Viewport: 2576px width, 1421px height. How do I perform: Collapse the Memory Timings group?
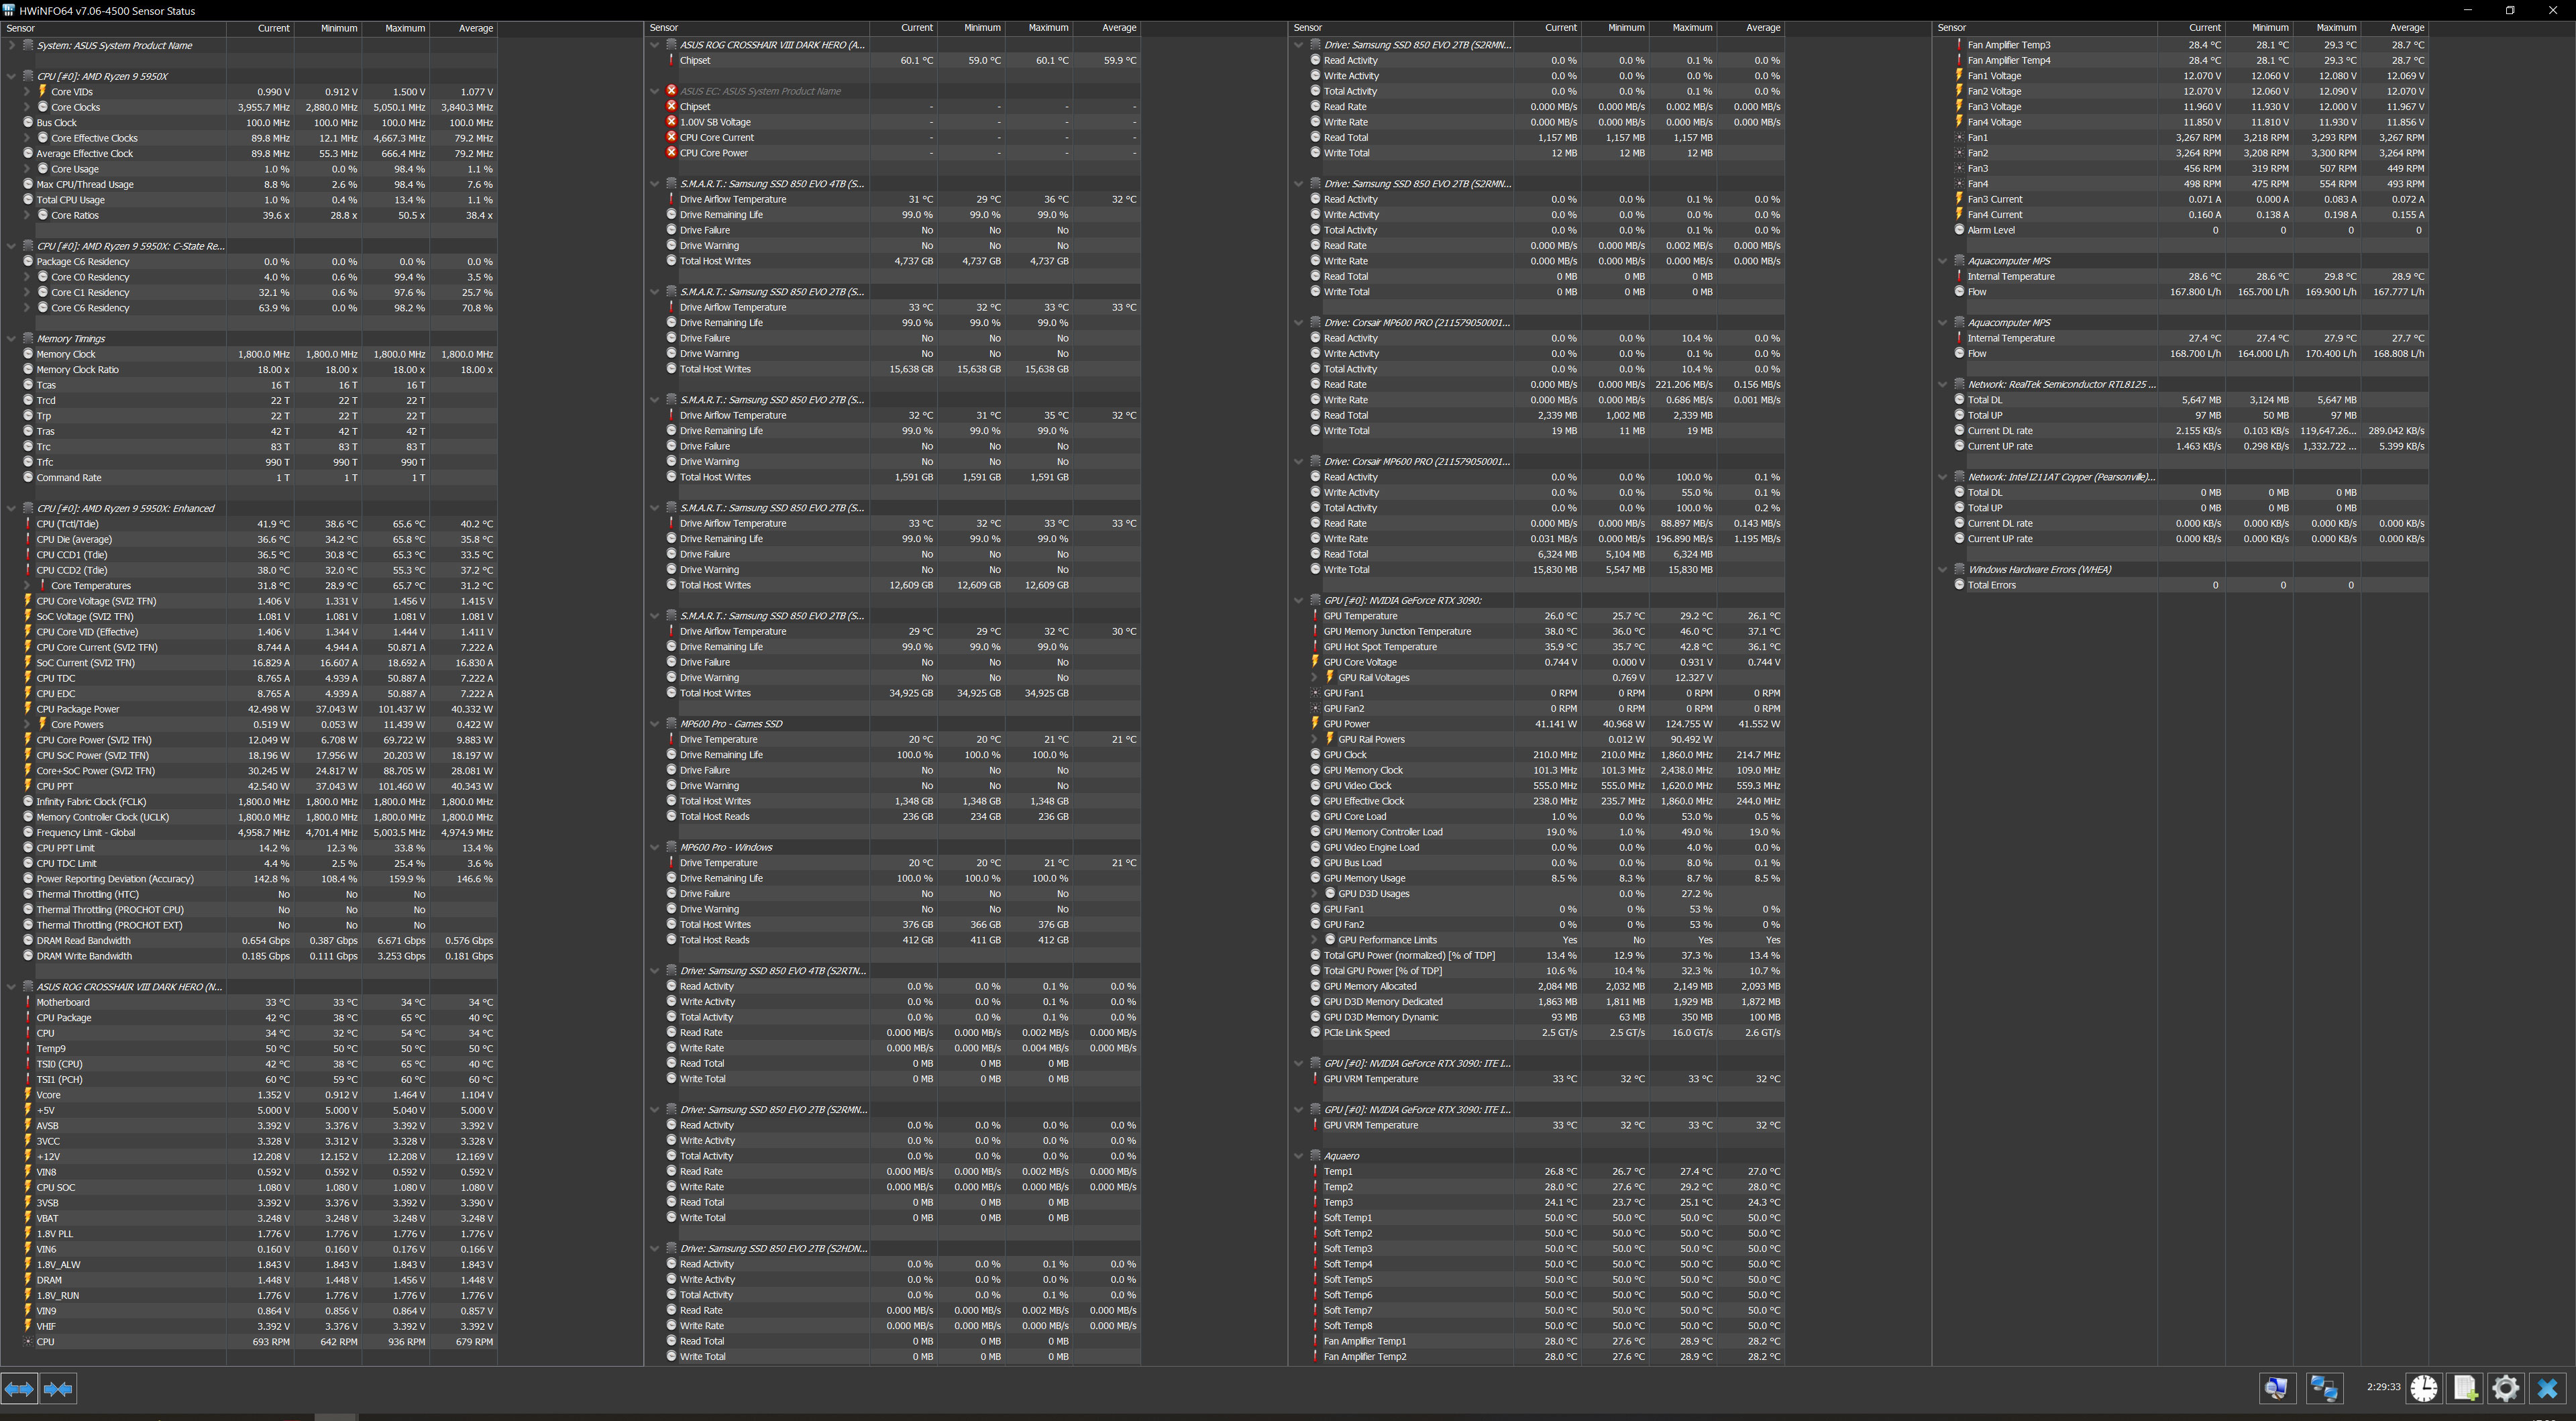coord(11,339)
